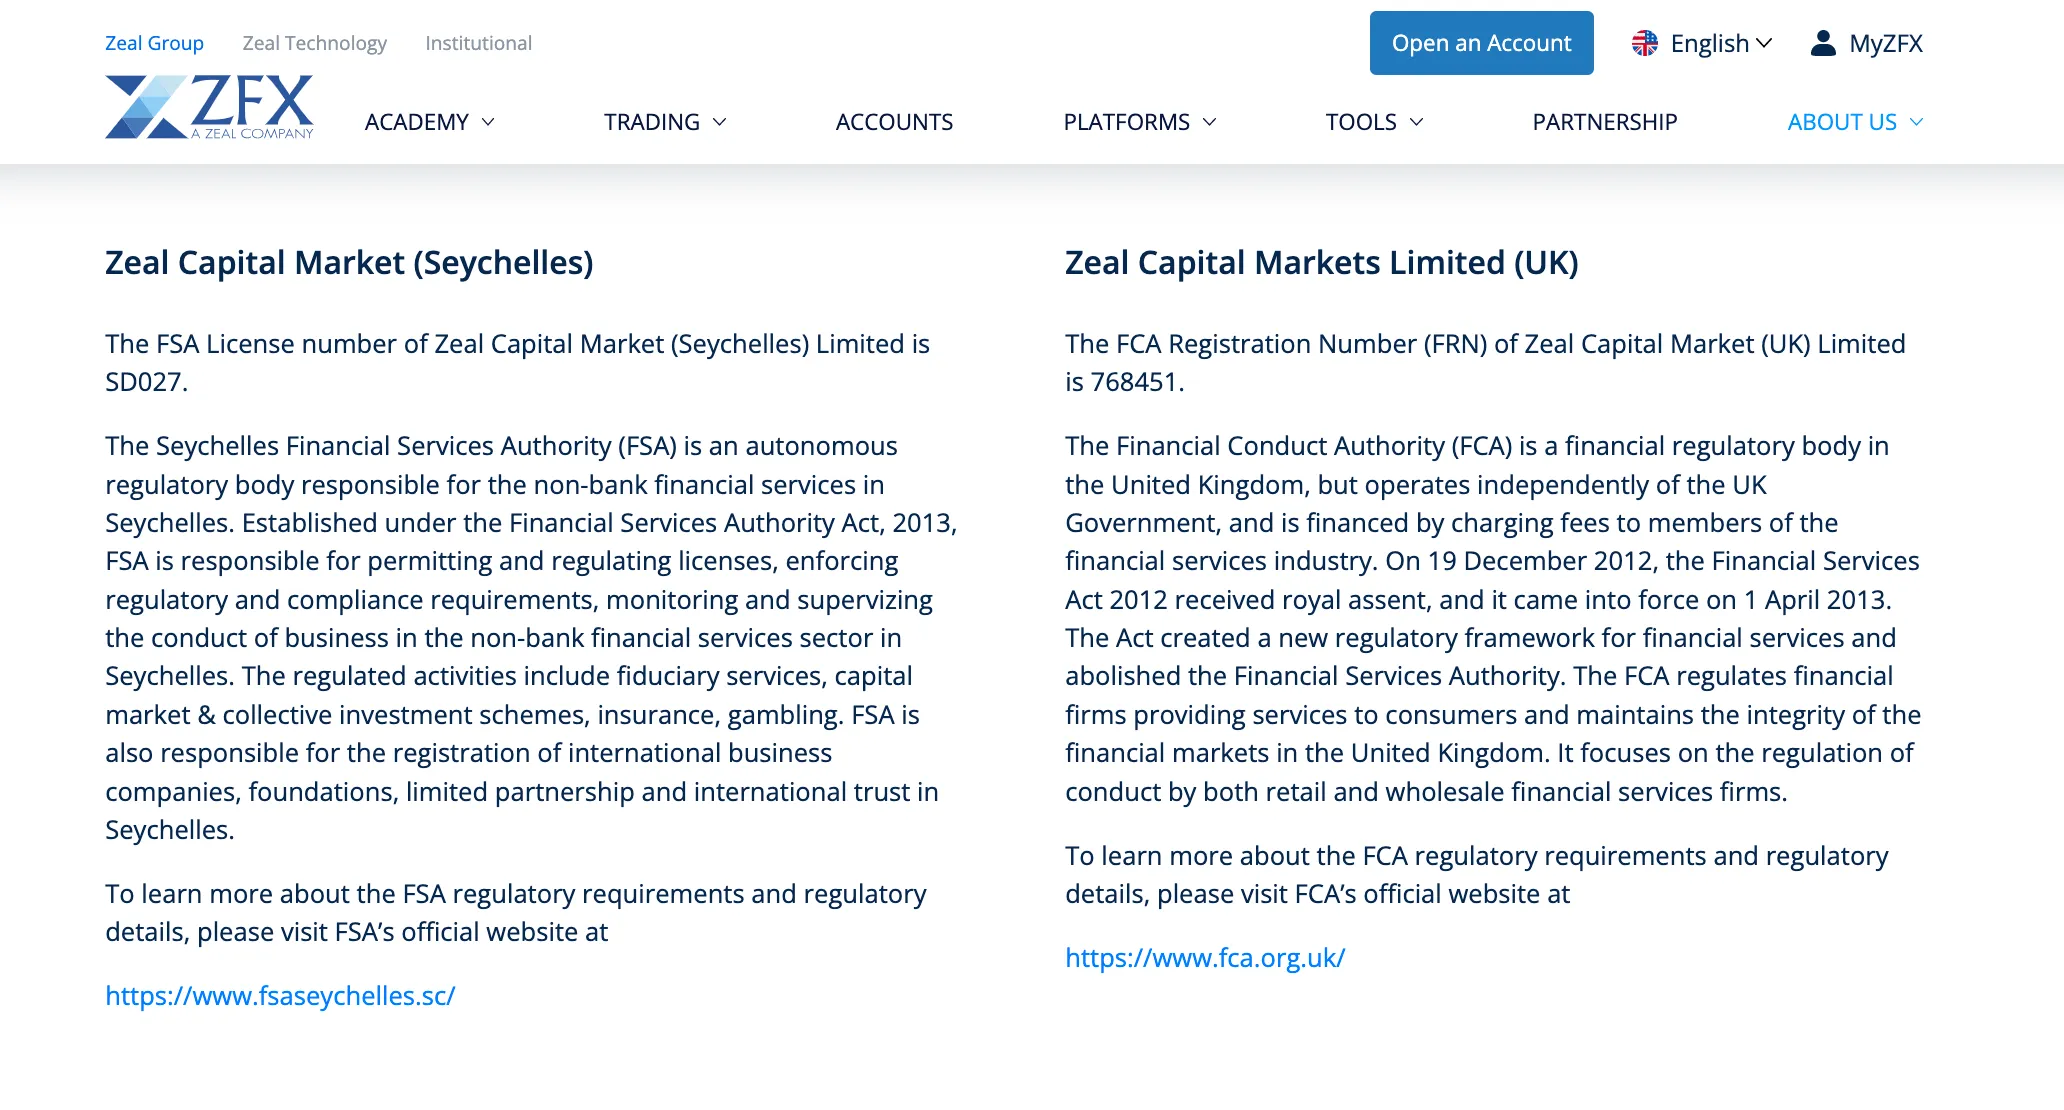This screenshot has width=2064, height=1110.
Task: Expand the English language dropdown chevron
Action: point(1764,43)
